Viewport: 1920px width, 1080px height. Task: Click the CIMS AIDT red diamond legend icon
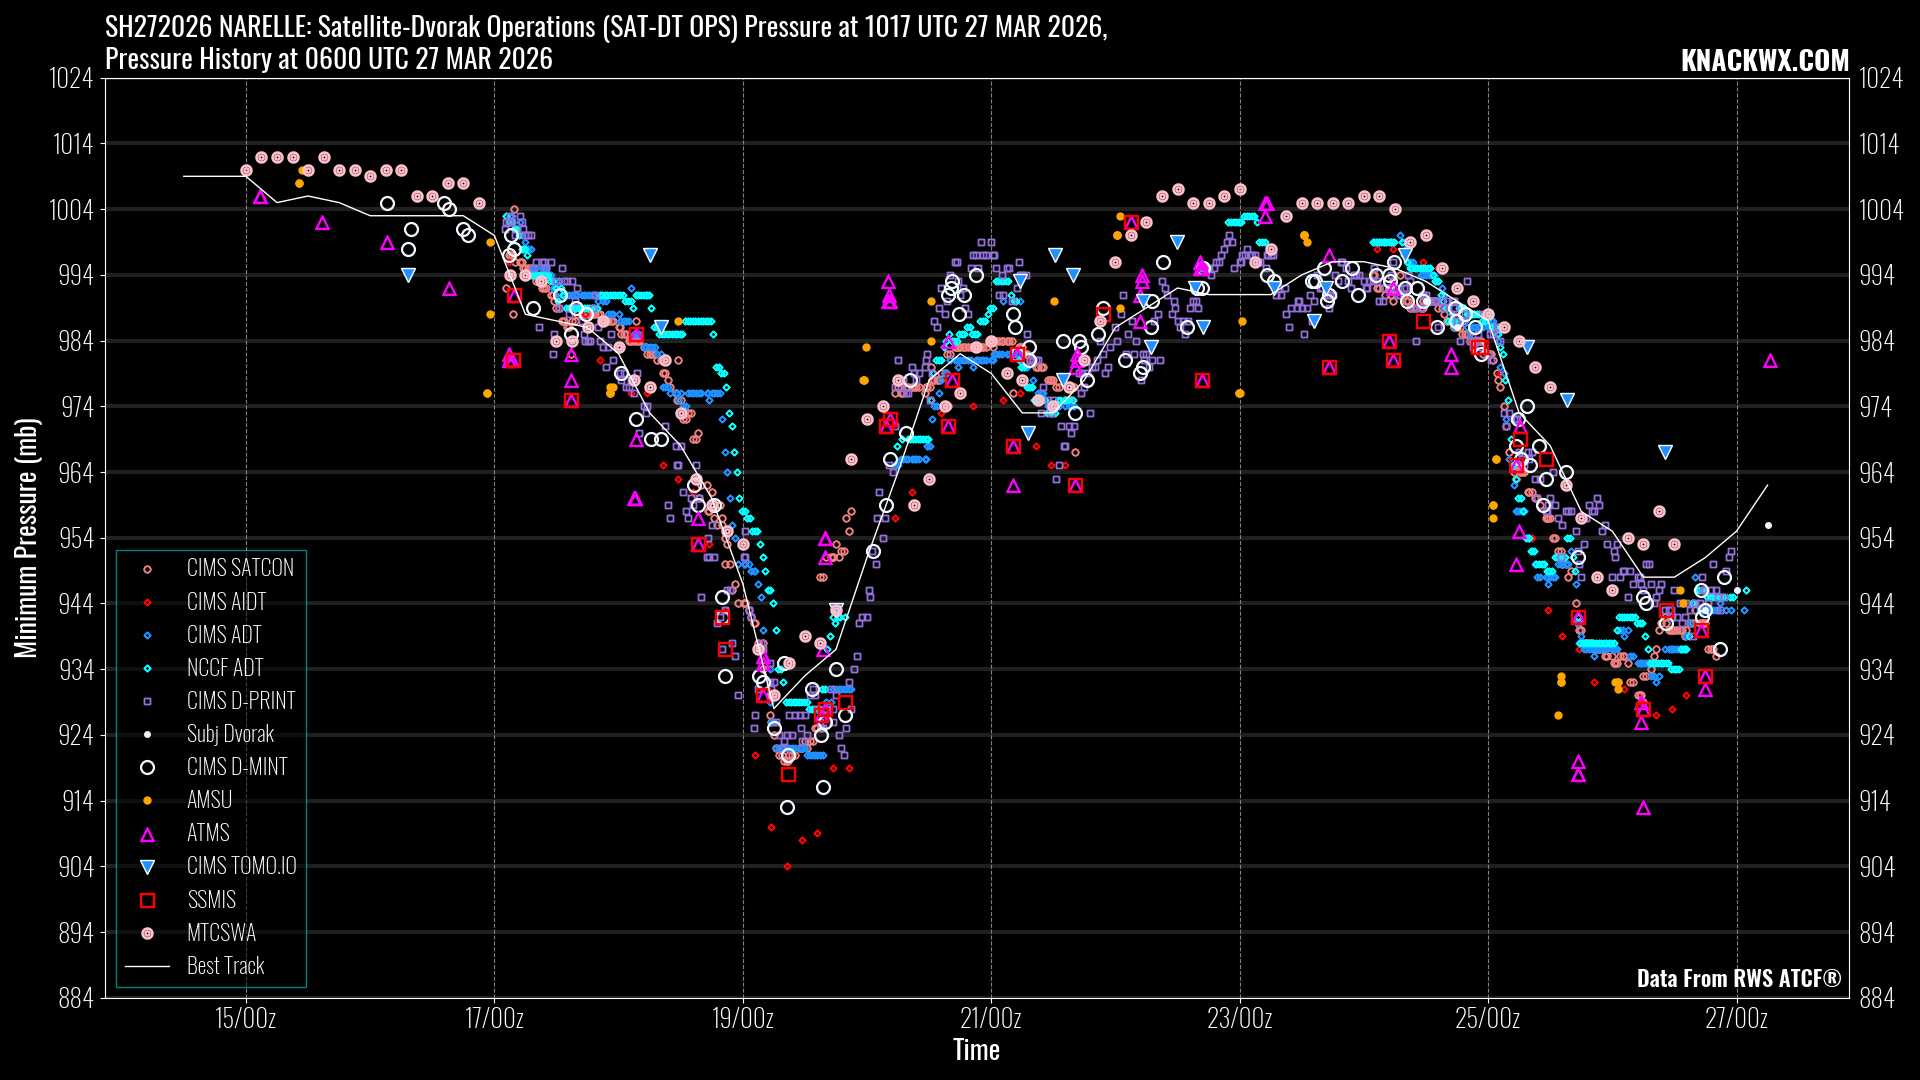[147, 602]
